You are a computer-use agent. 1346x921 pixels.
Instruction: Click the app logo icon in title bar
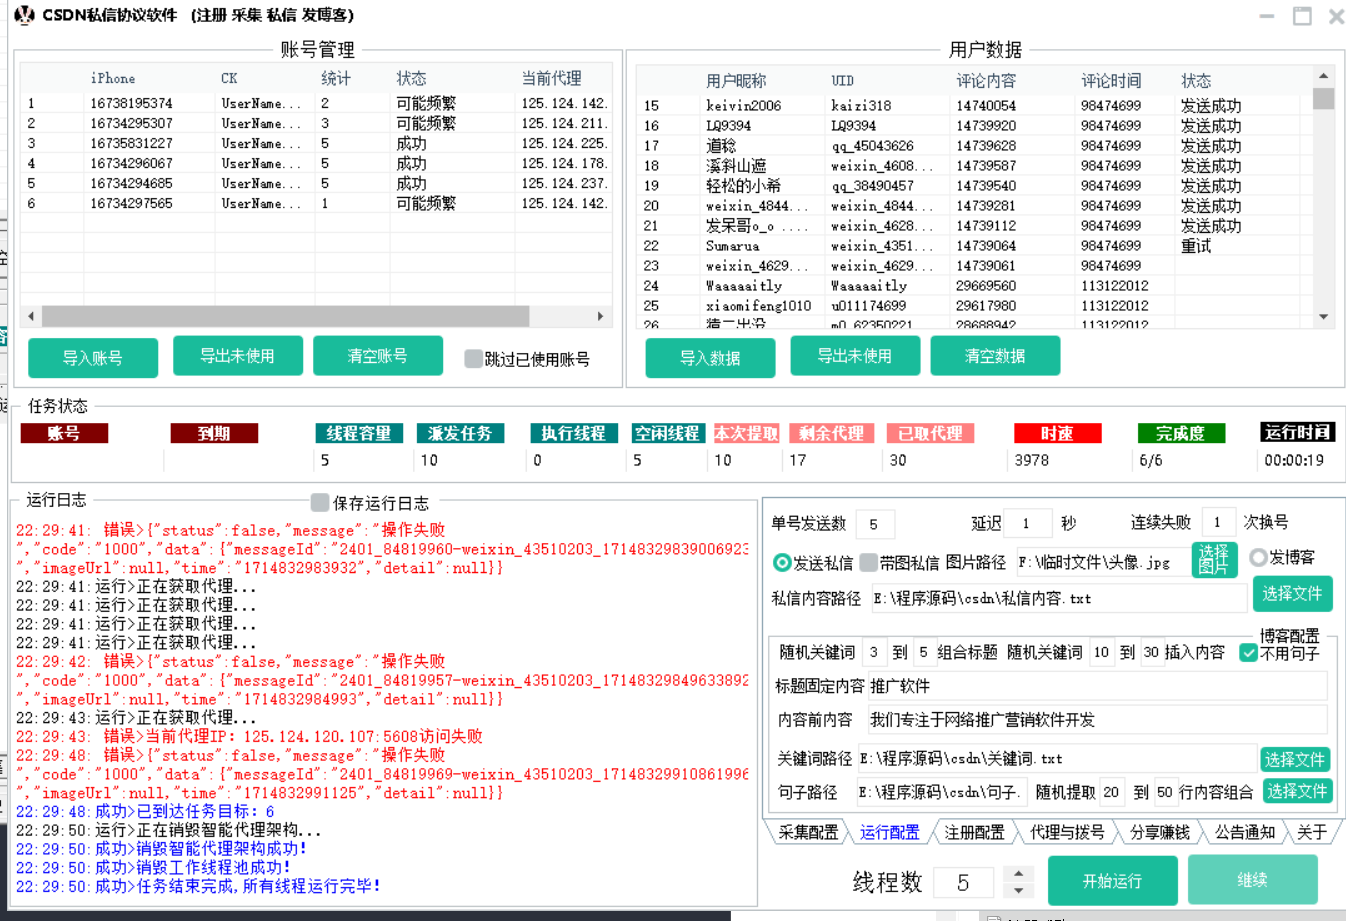(x=24, y=15)
